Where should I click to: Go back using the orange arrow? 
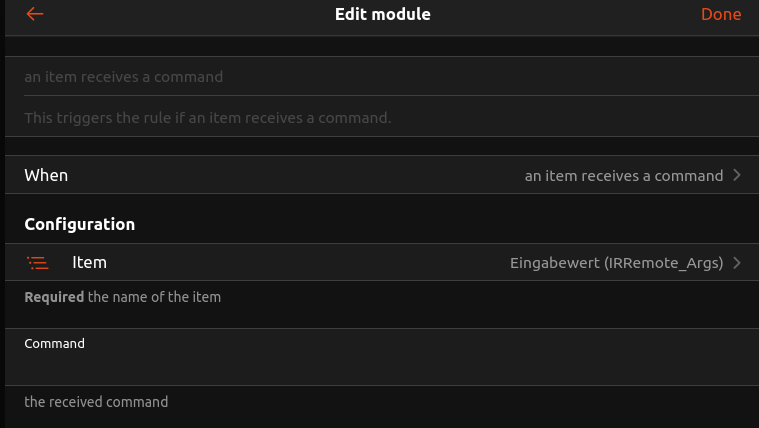(x=35, y=14)
